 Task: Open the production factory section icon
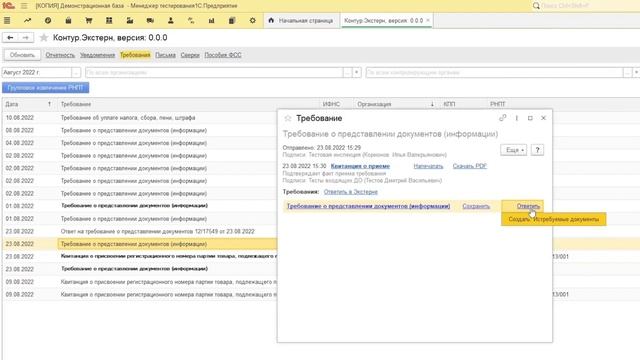click(x=130, y=20)
